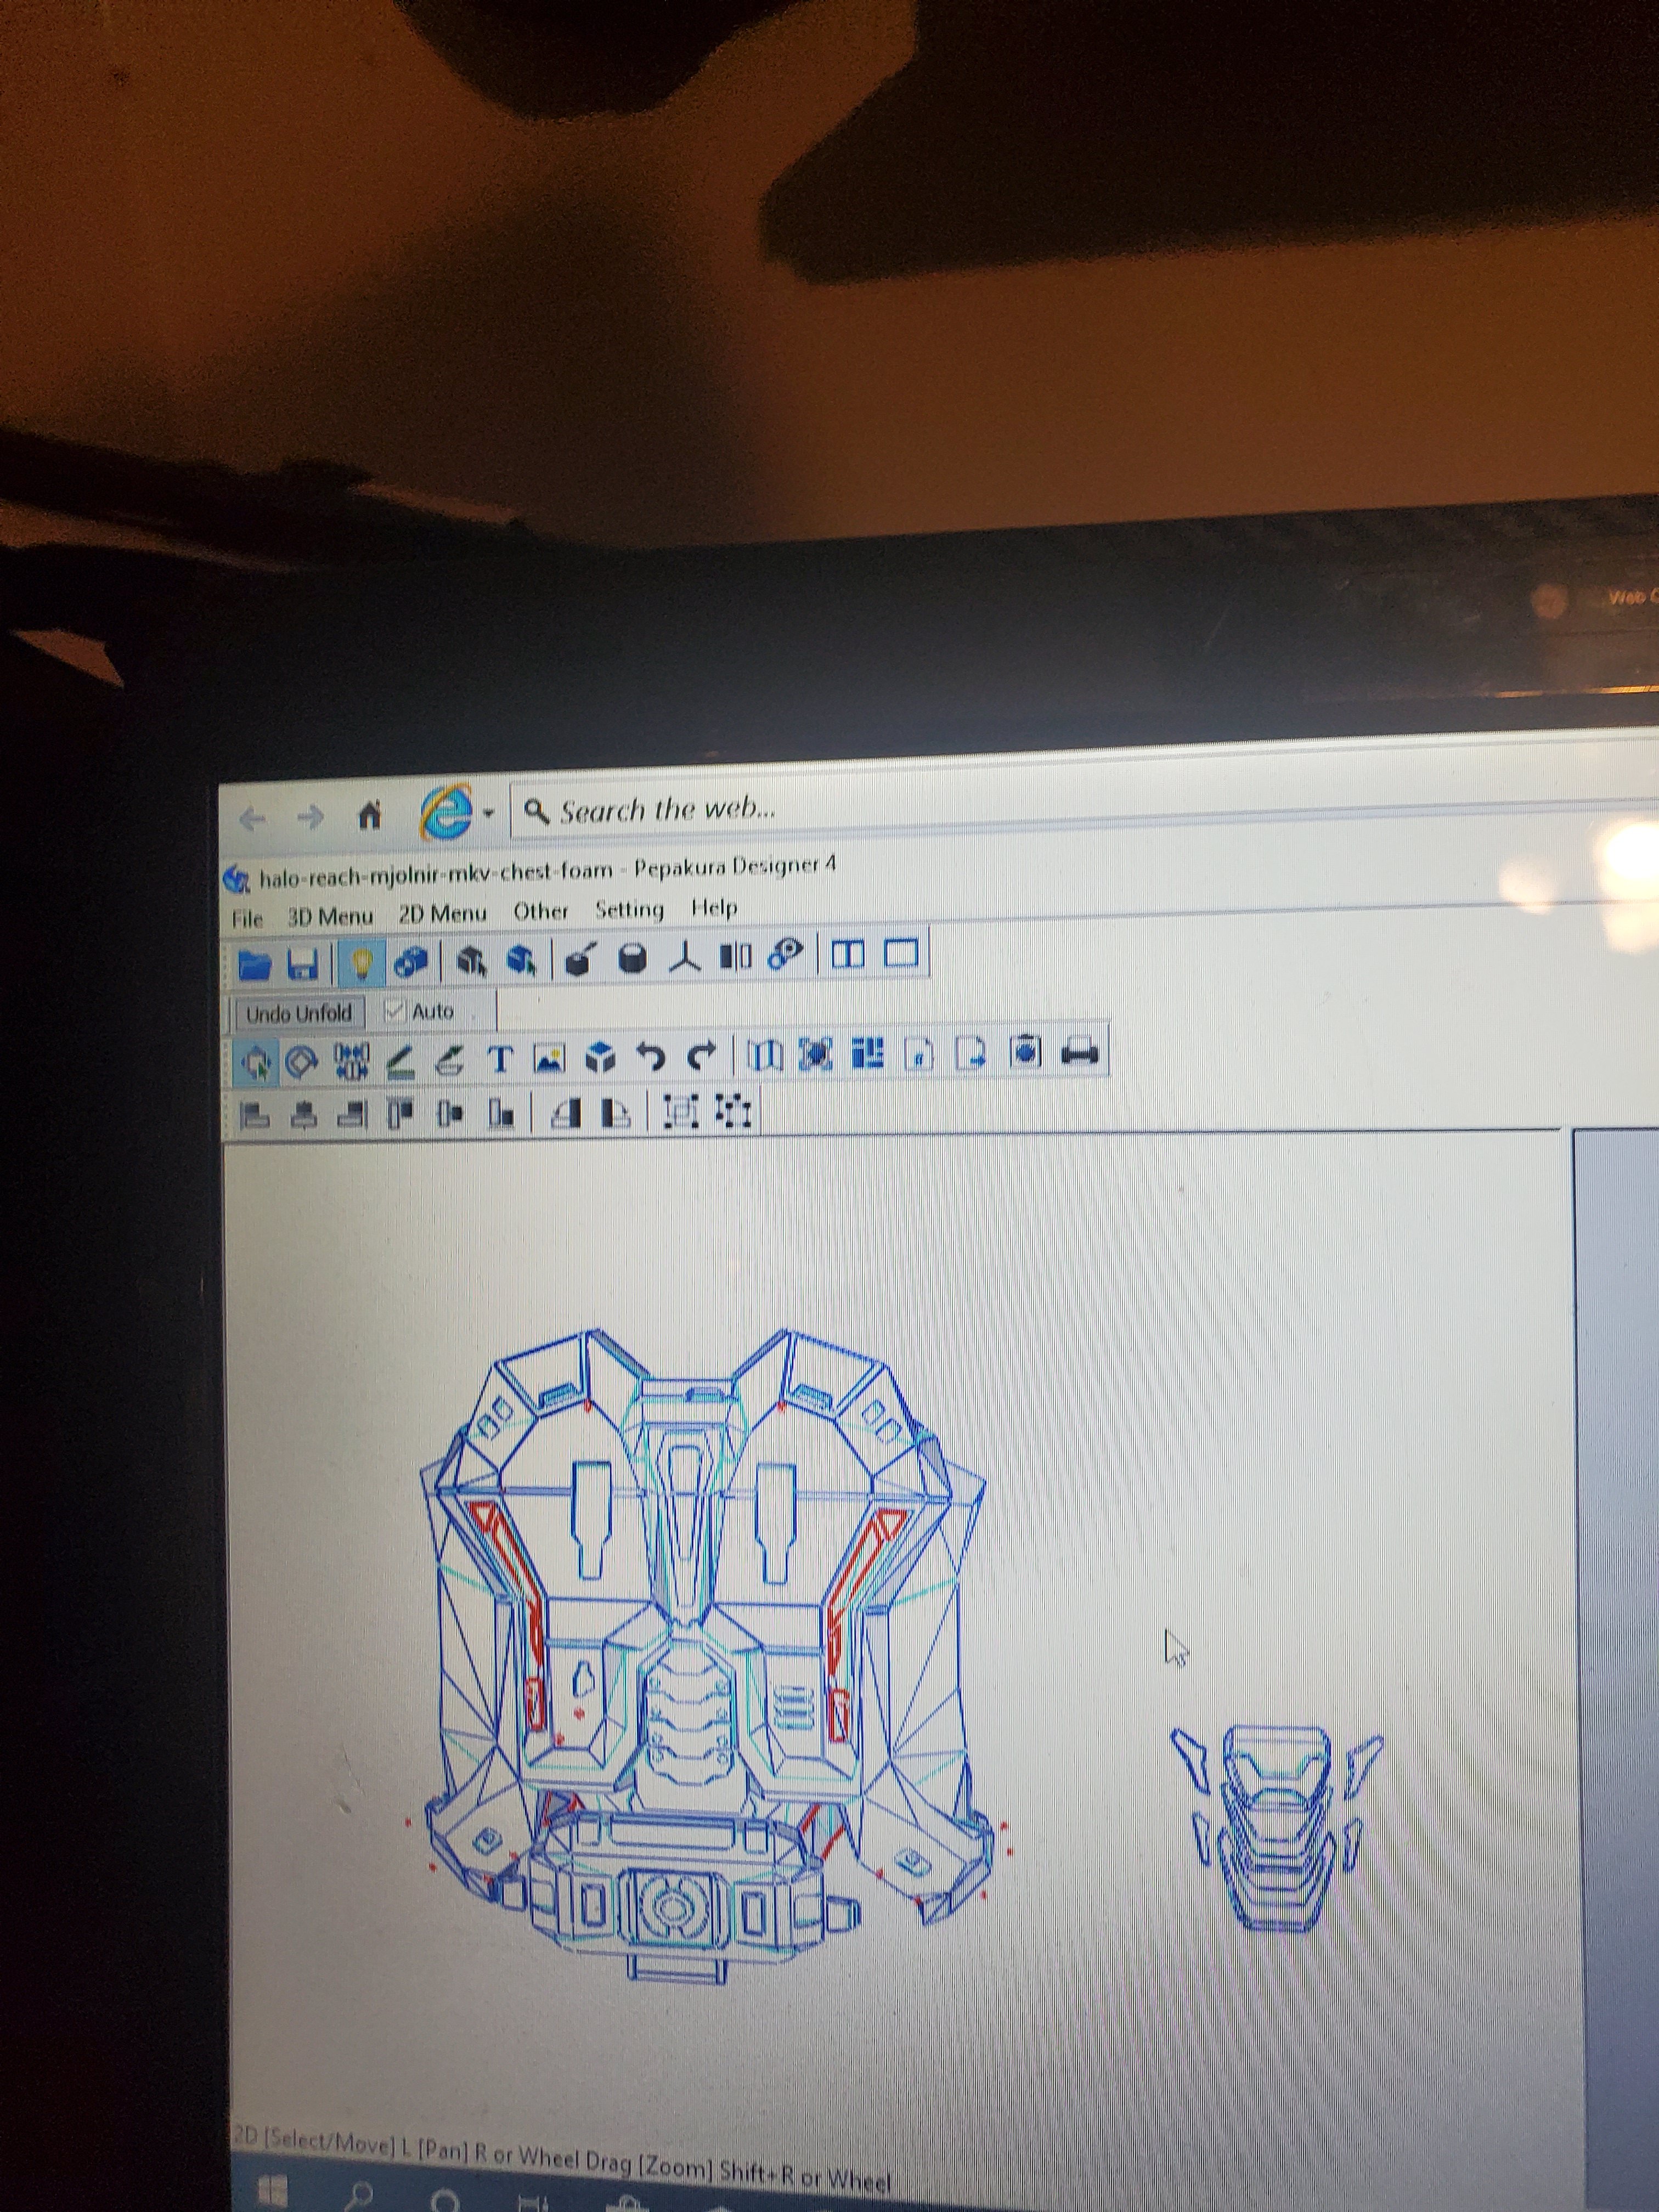Viewport: 1659px width, 2212px height.
Task: Click the Insert image icon
Action: click(x=549, y=1058)
